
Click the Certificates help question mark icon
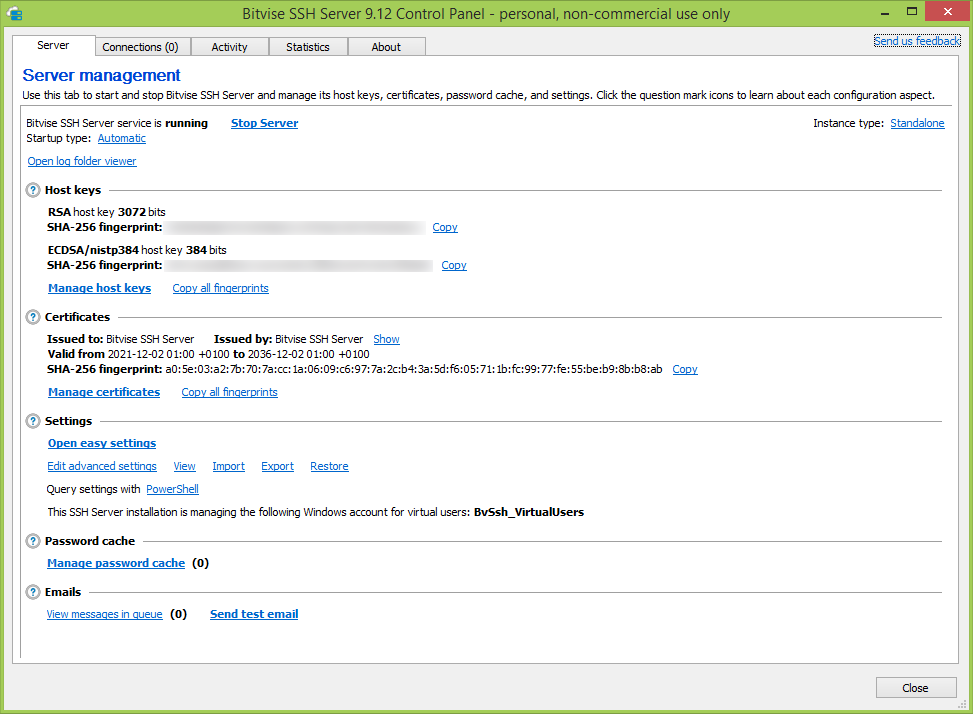click(x=34, y=317)
